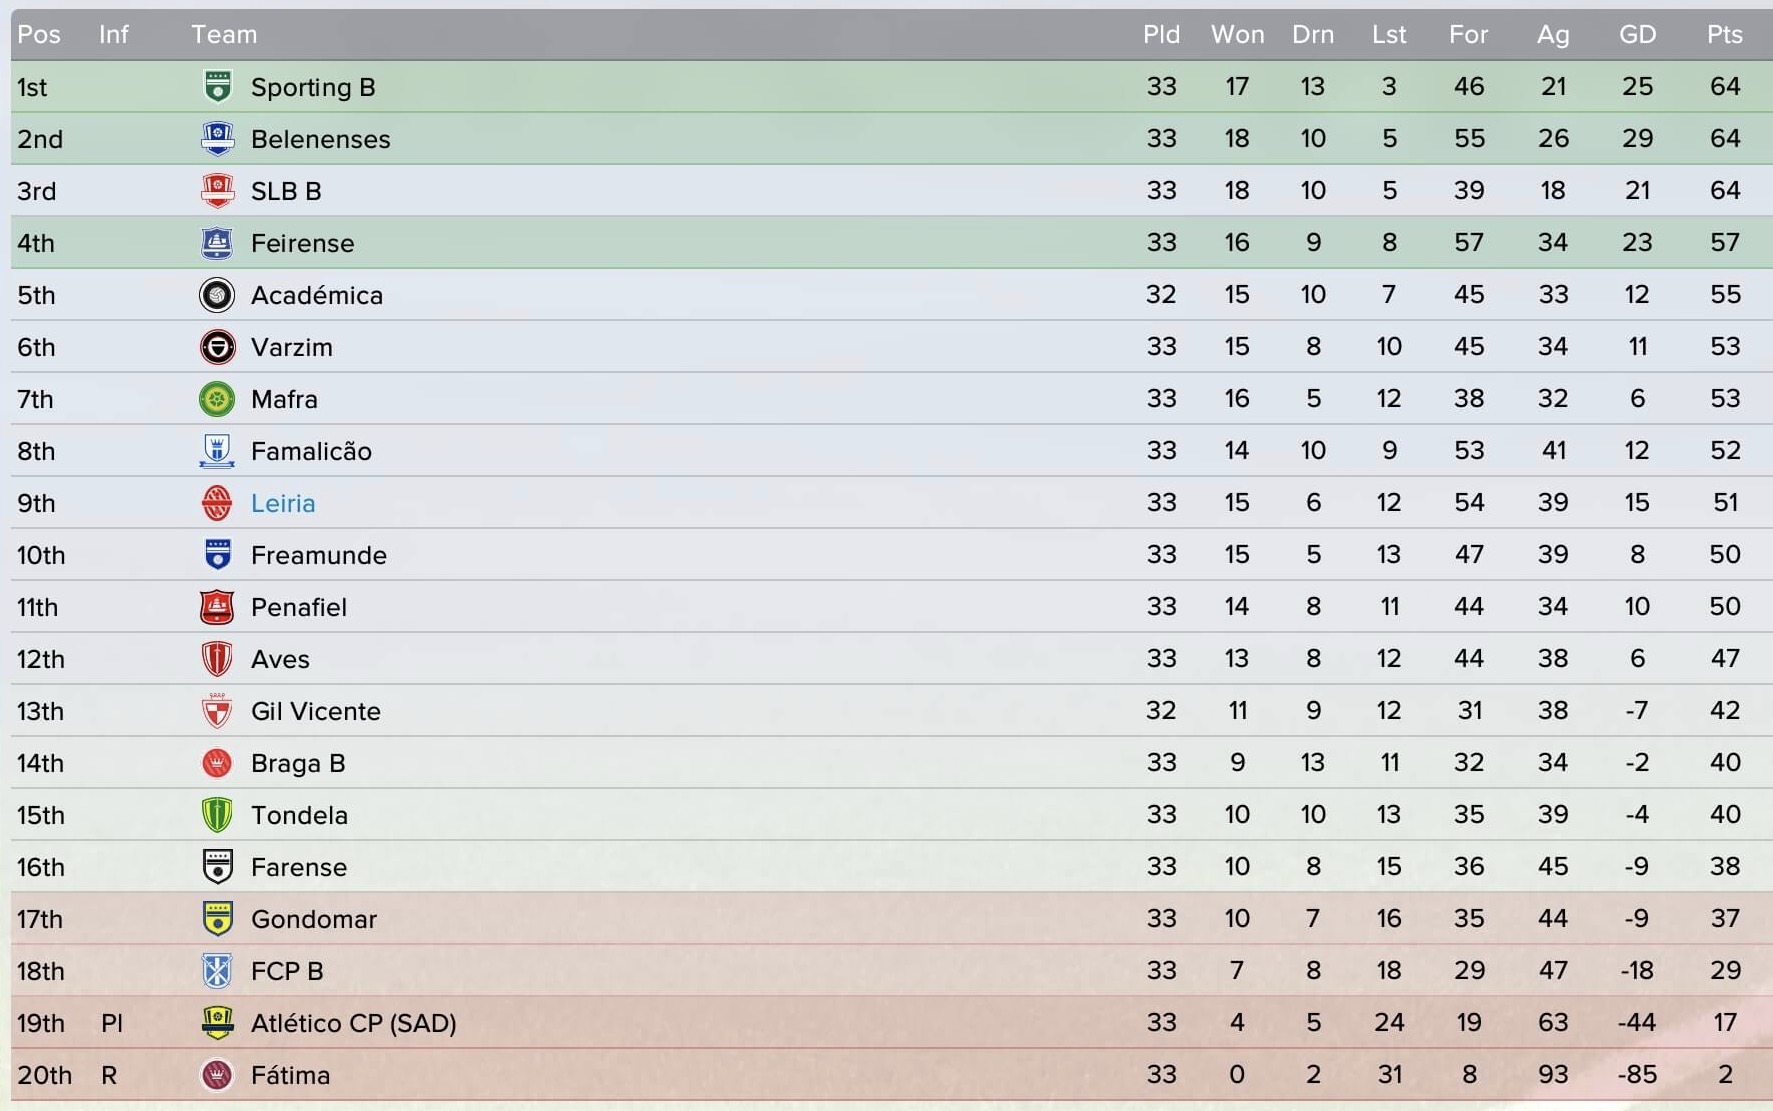Viewport: 1773px width, 1111px height.
Task: Click the Fátima club badge icon
Action: [217, 1075]
